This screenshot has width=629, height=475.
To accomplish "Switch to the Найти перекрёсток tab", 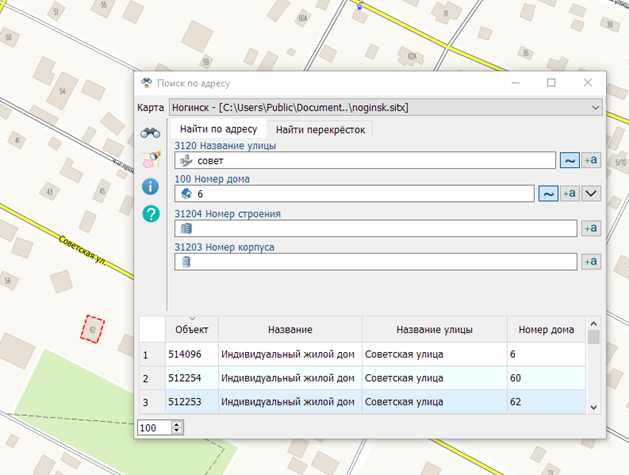I will [x=322, y=129].
